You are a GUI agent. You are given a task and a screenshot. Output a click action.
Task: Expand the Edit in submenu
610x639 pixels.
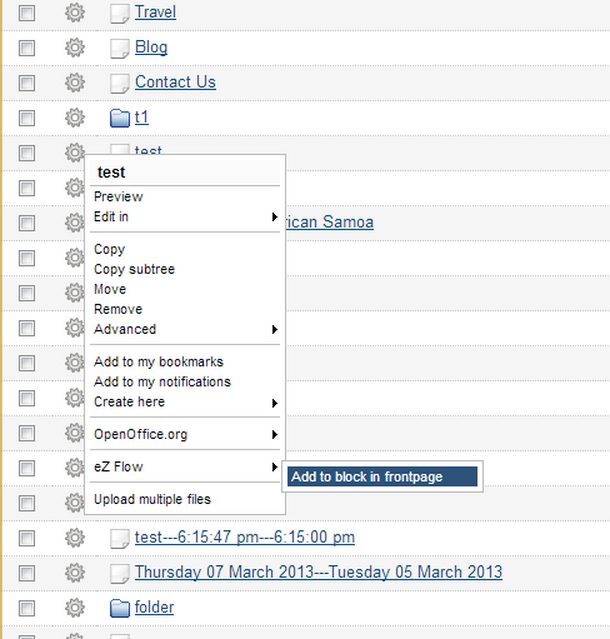click(x=185, y=217)
